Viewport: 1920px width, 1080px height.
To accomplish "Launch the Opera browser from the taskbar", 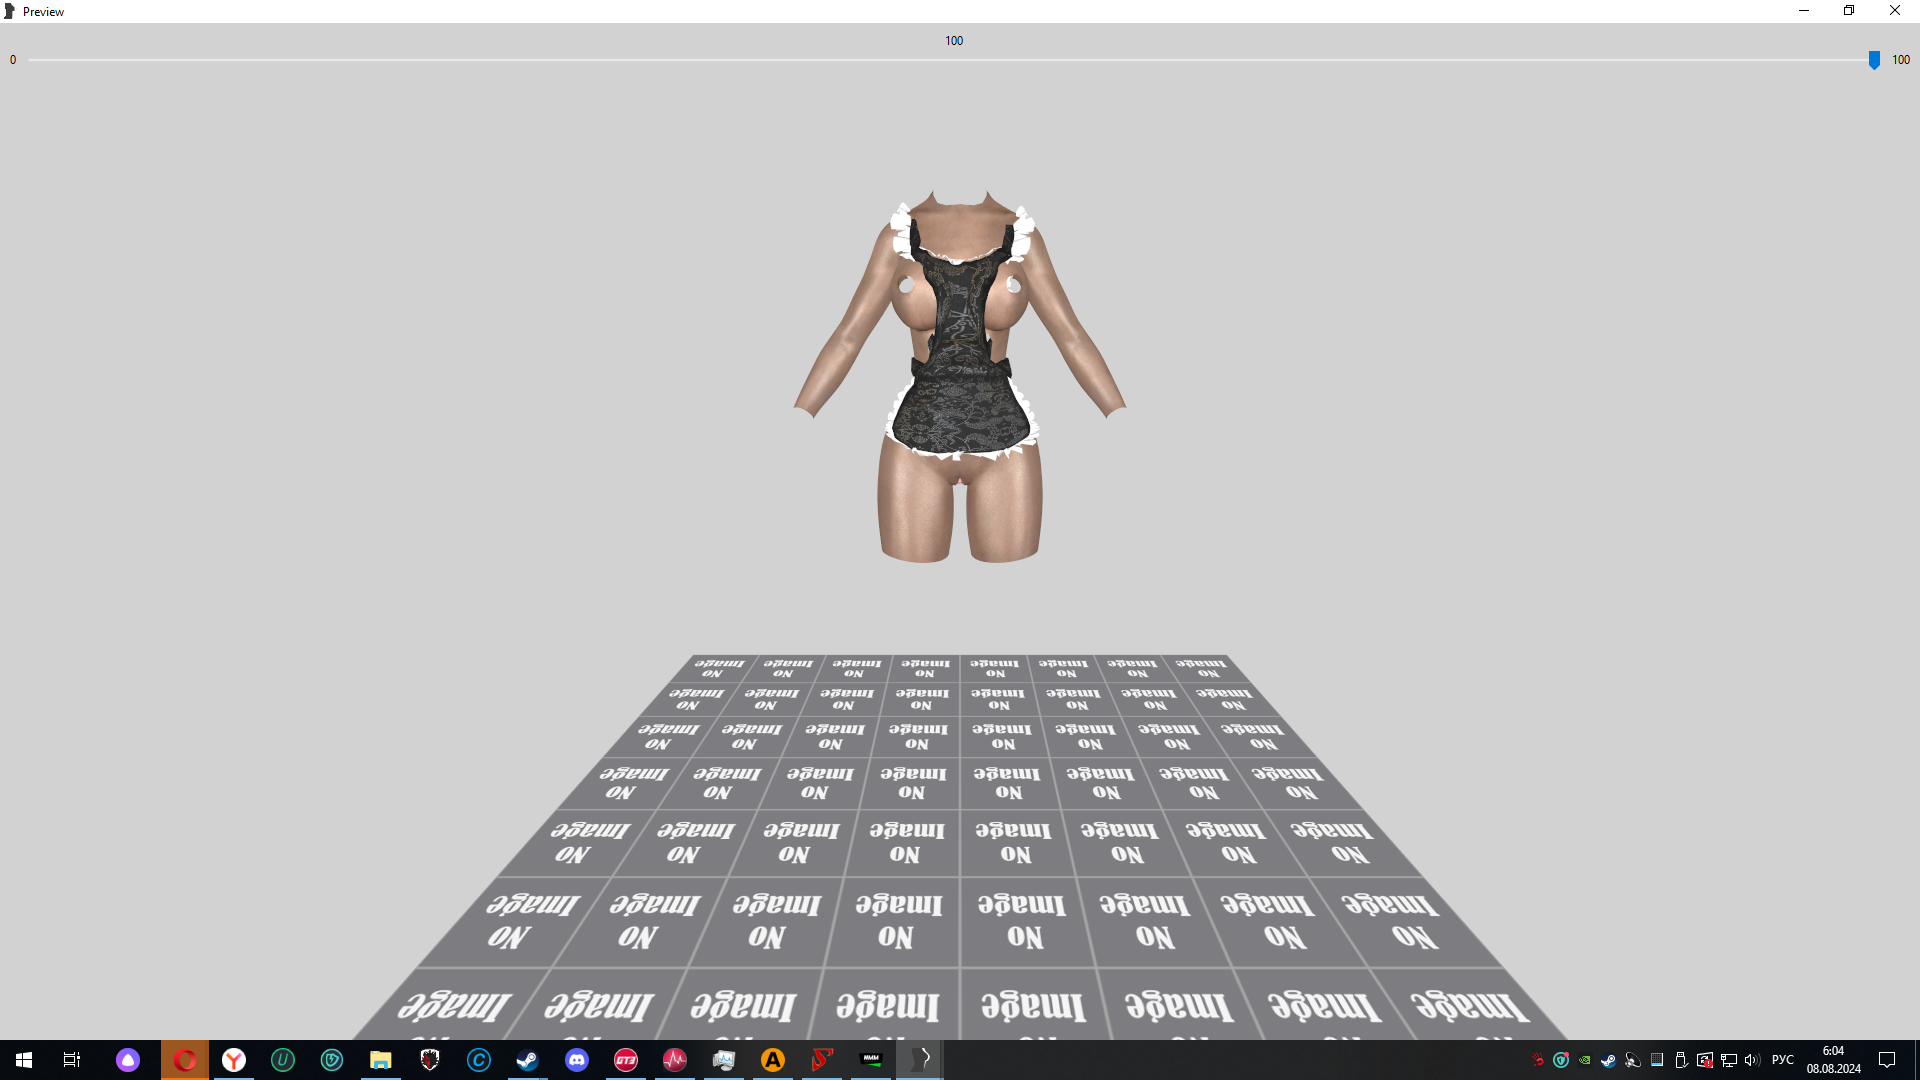I will [x=185, y=1060].
